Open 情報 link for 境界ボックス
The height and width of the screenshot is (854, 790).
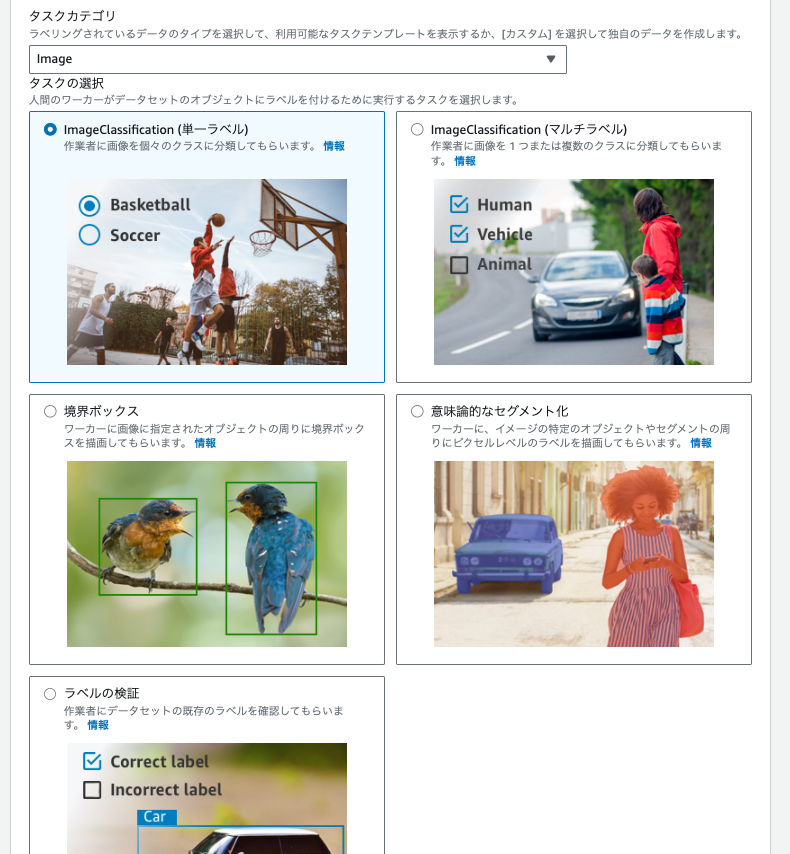click(205, 443)
